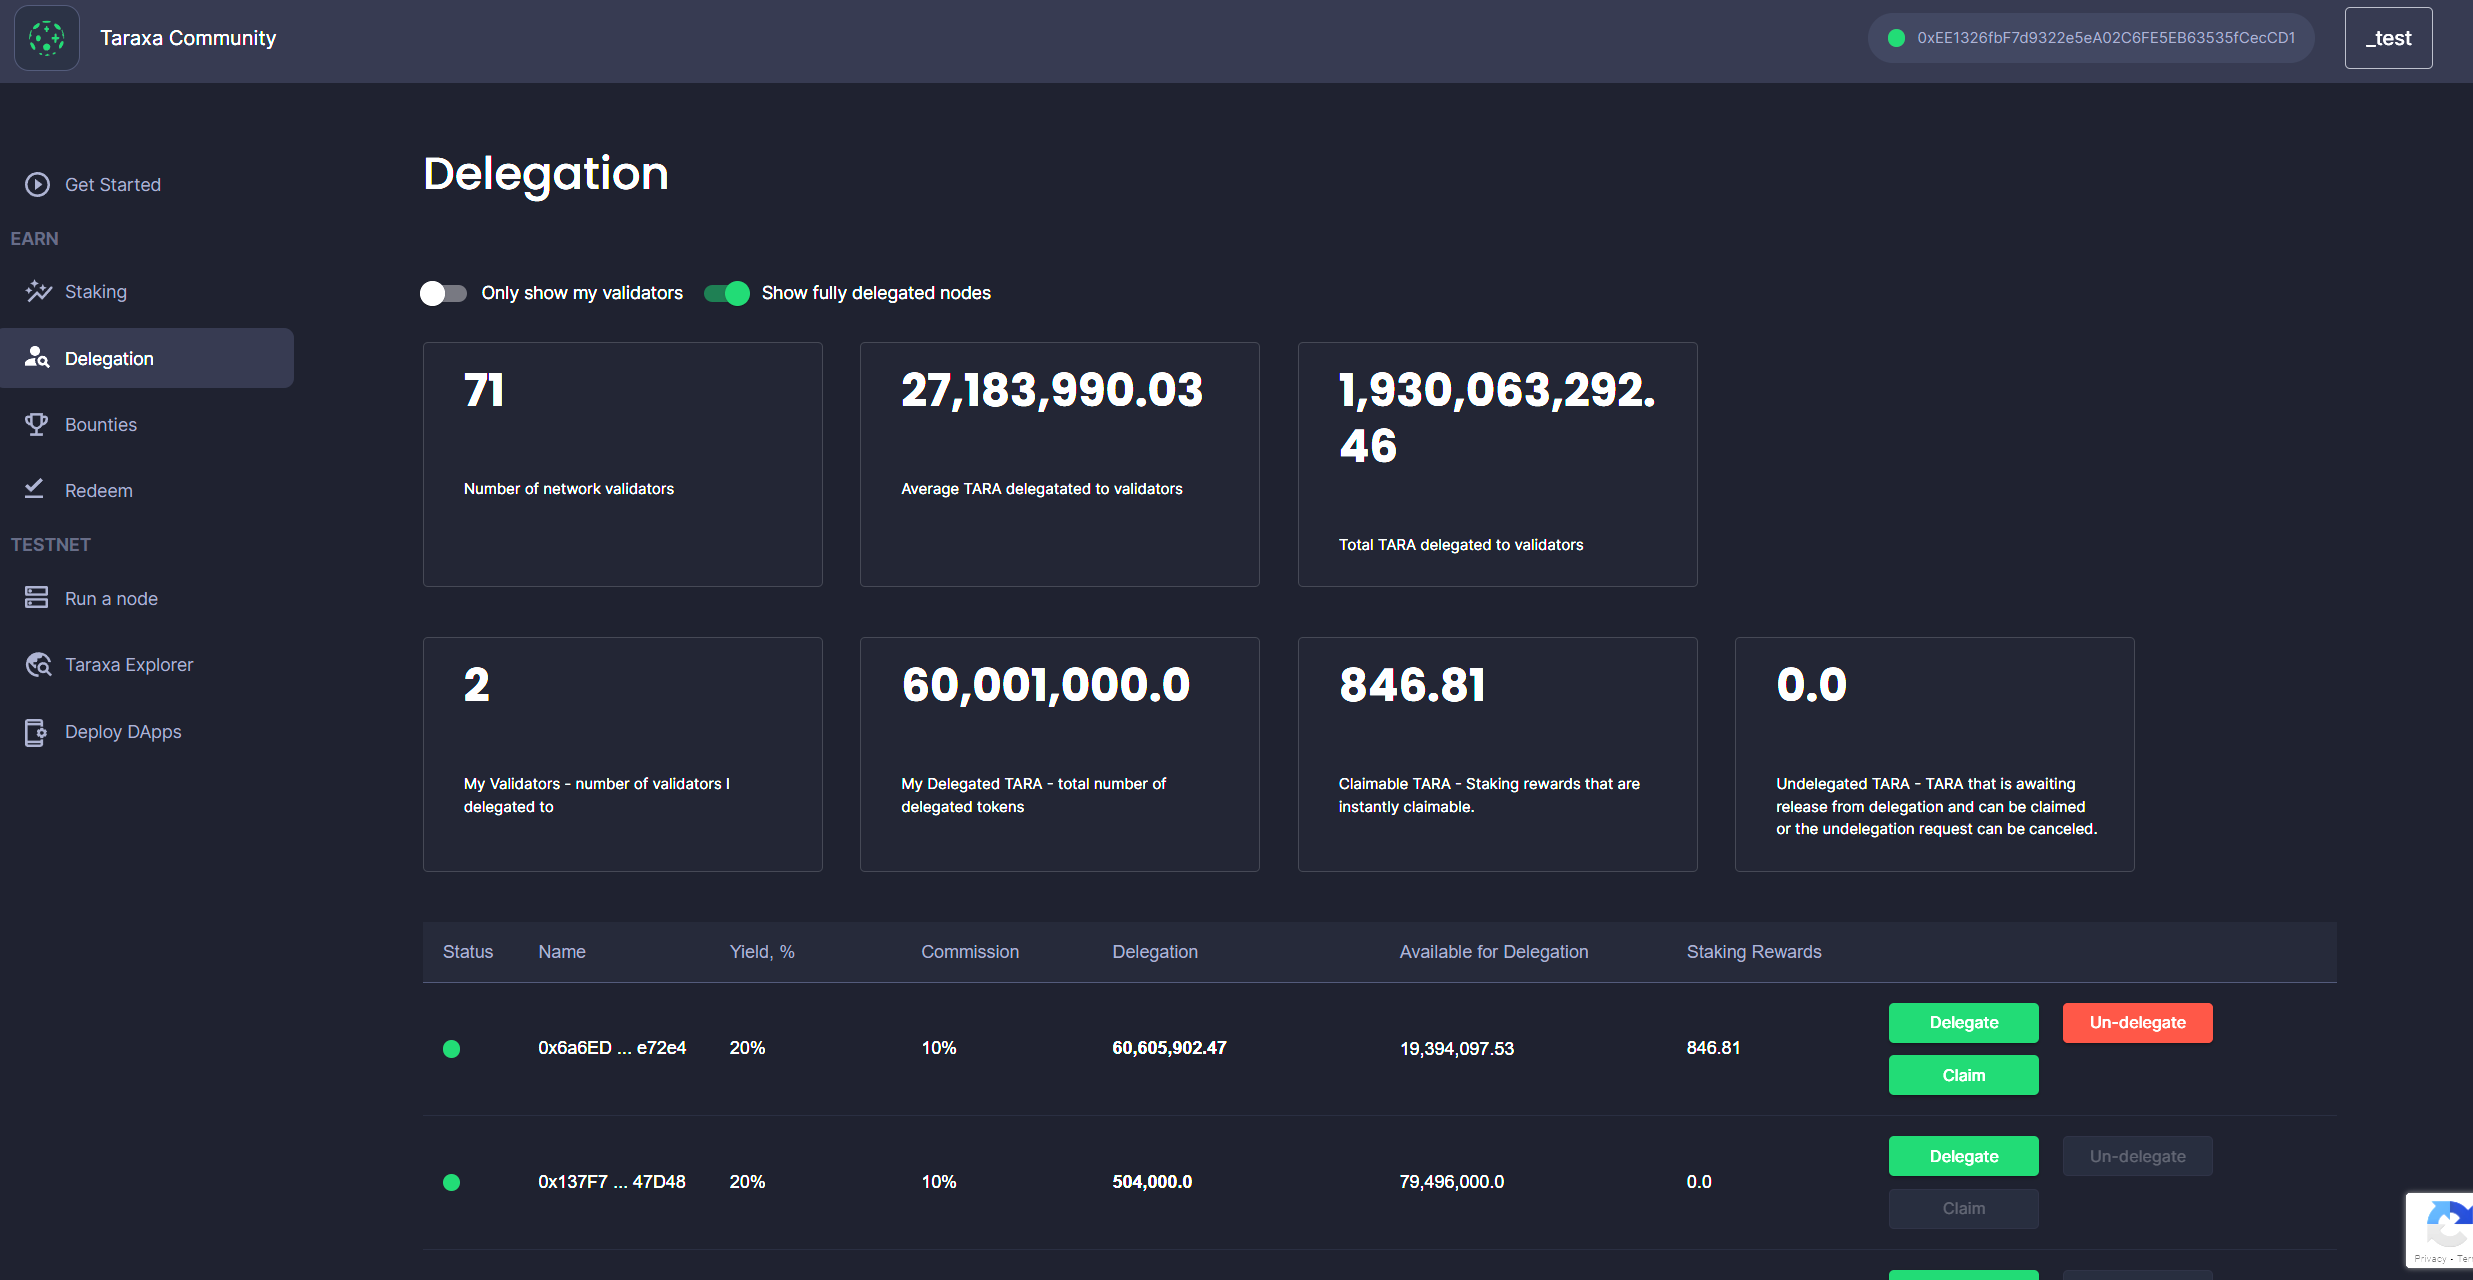This screenshot has height=1280, width=2473.
Task: Claim rewards for validator 0x6a6ED ... e72e4
Action: pos(1963,1075)
